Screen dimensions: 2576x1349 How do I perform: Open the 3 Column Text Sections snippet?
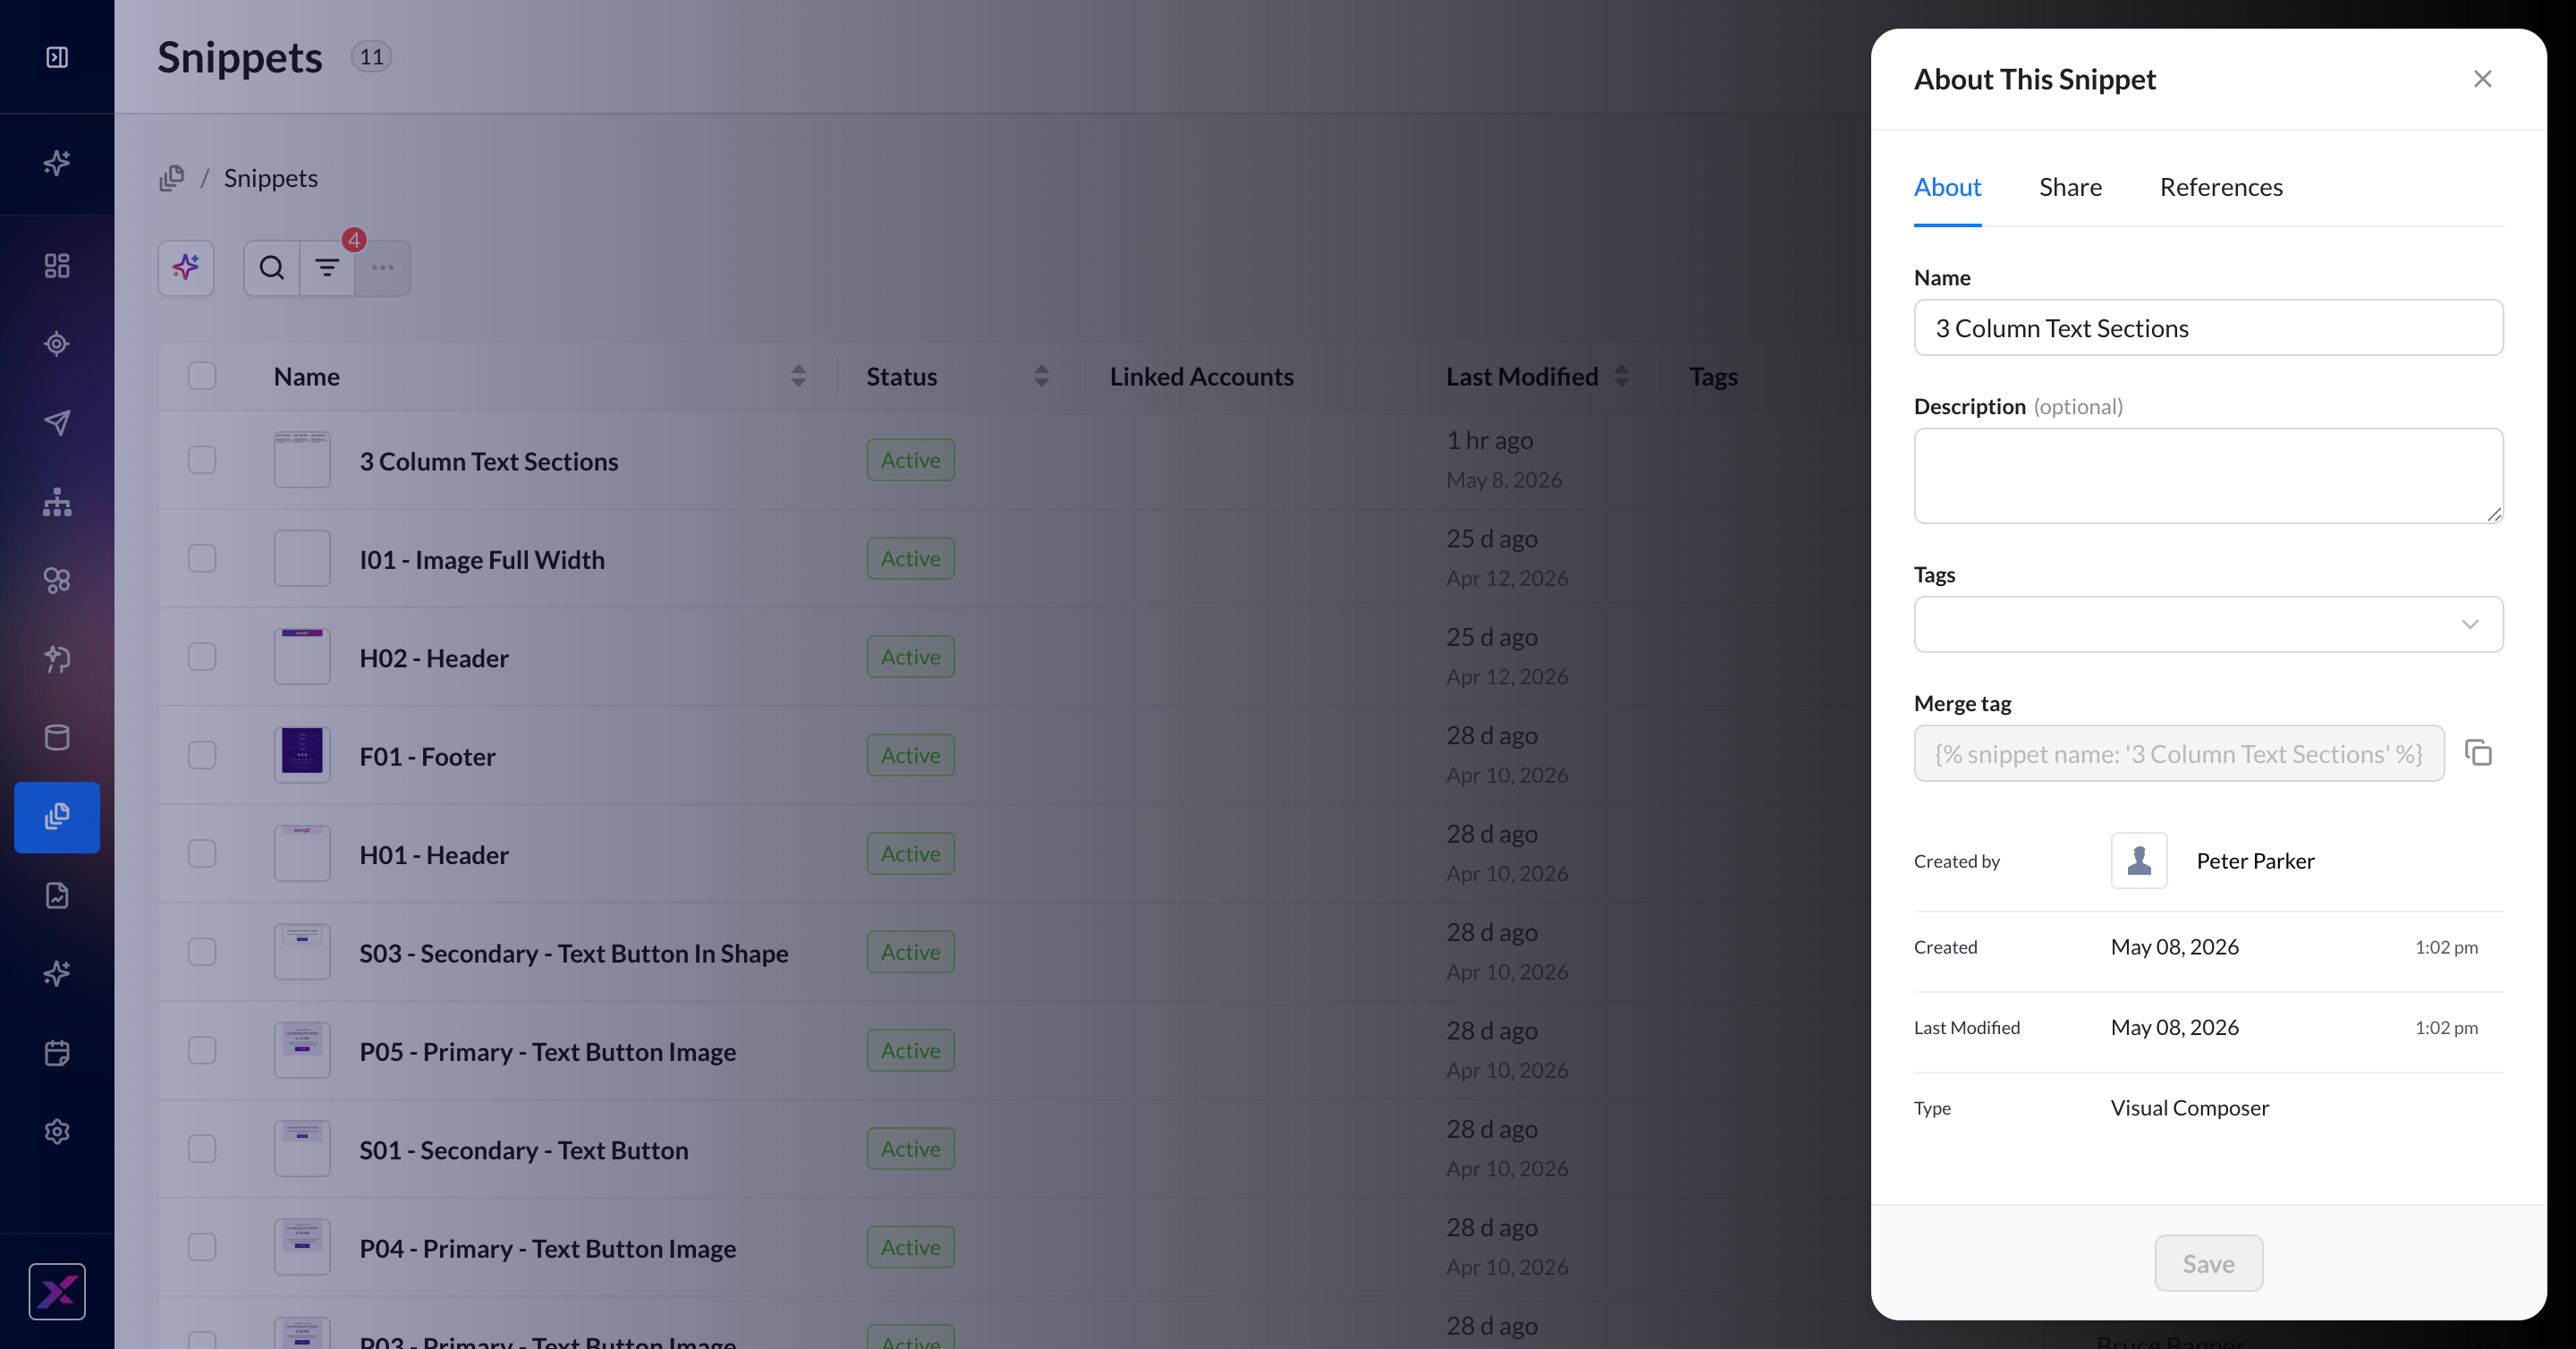pos(489,461)
